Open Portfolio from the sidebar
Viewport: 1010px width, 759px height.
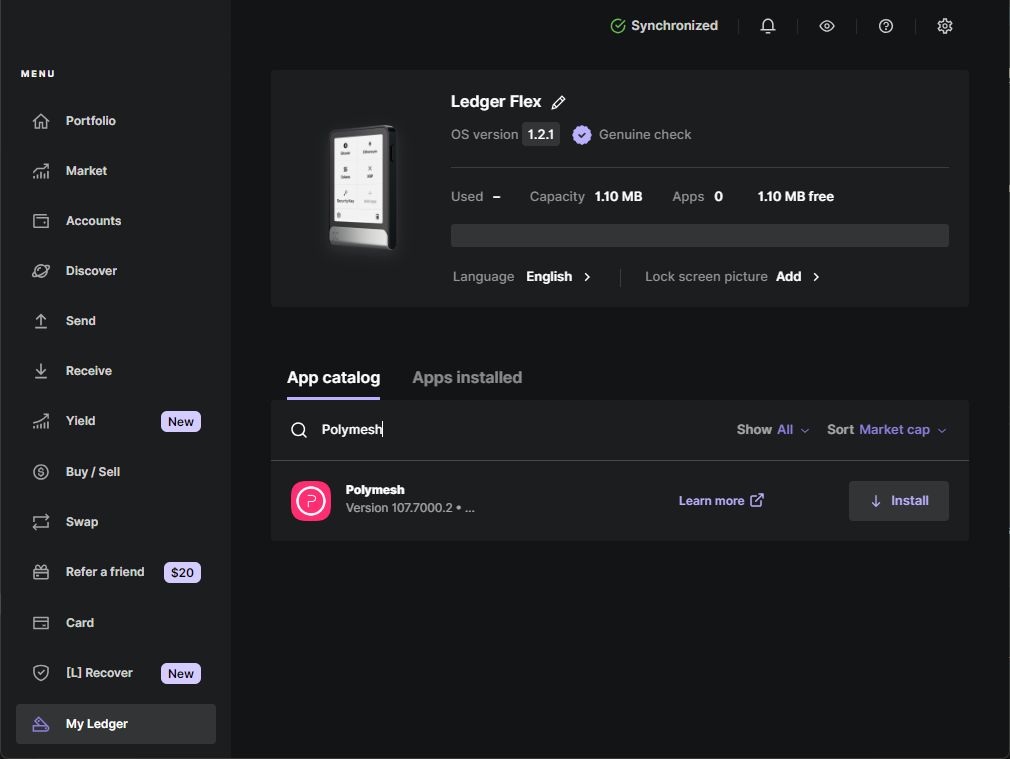[90, 121]
